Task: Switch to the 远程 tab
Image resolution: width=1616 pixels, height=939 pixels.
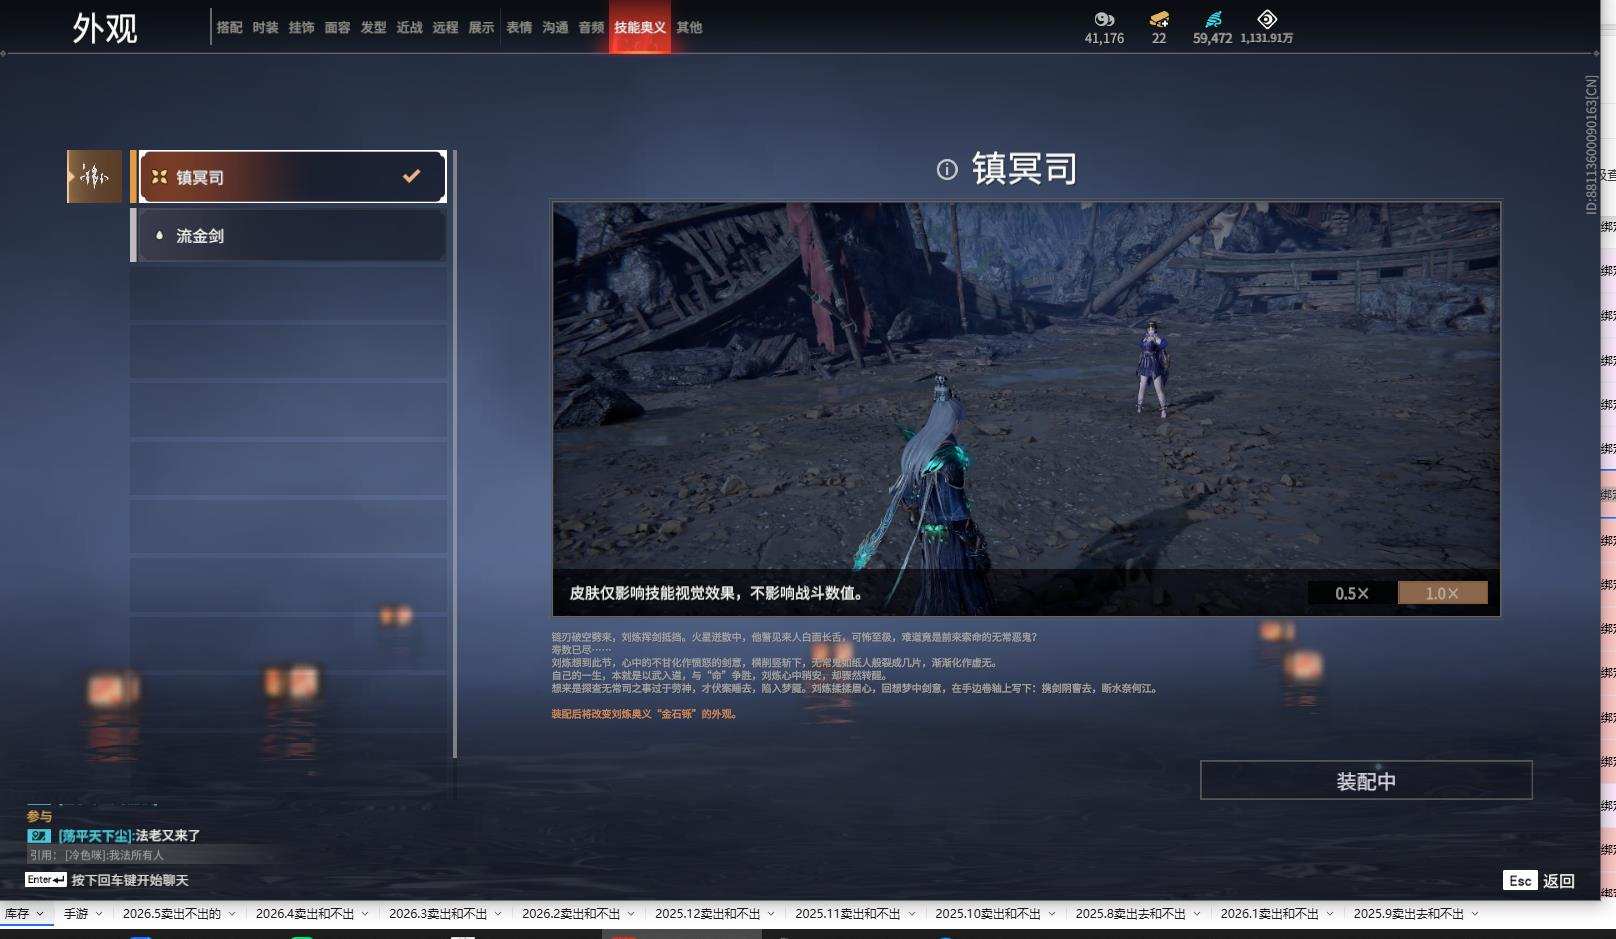Action: click(445, 27)
